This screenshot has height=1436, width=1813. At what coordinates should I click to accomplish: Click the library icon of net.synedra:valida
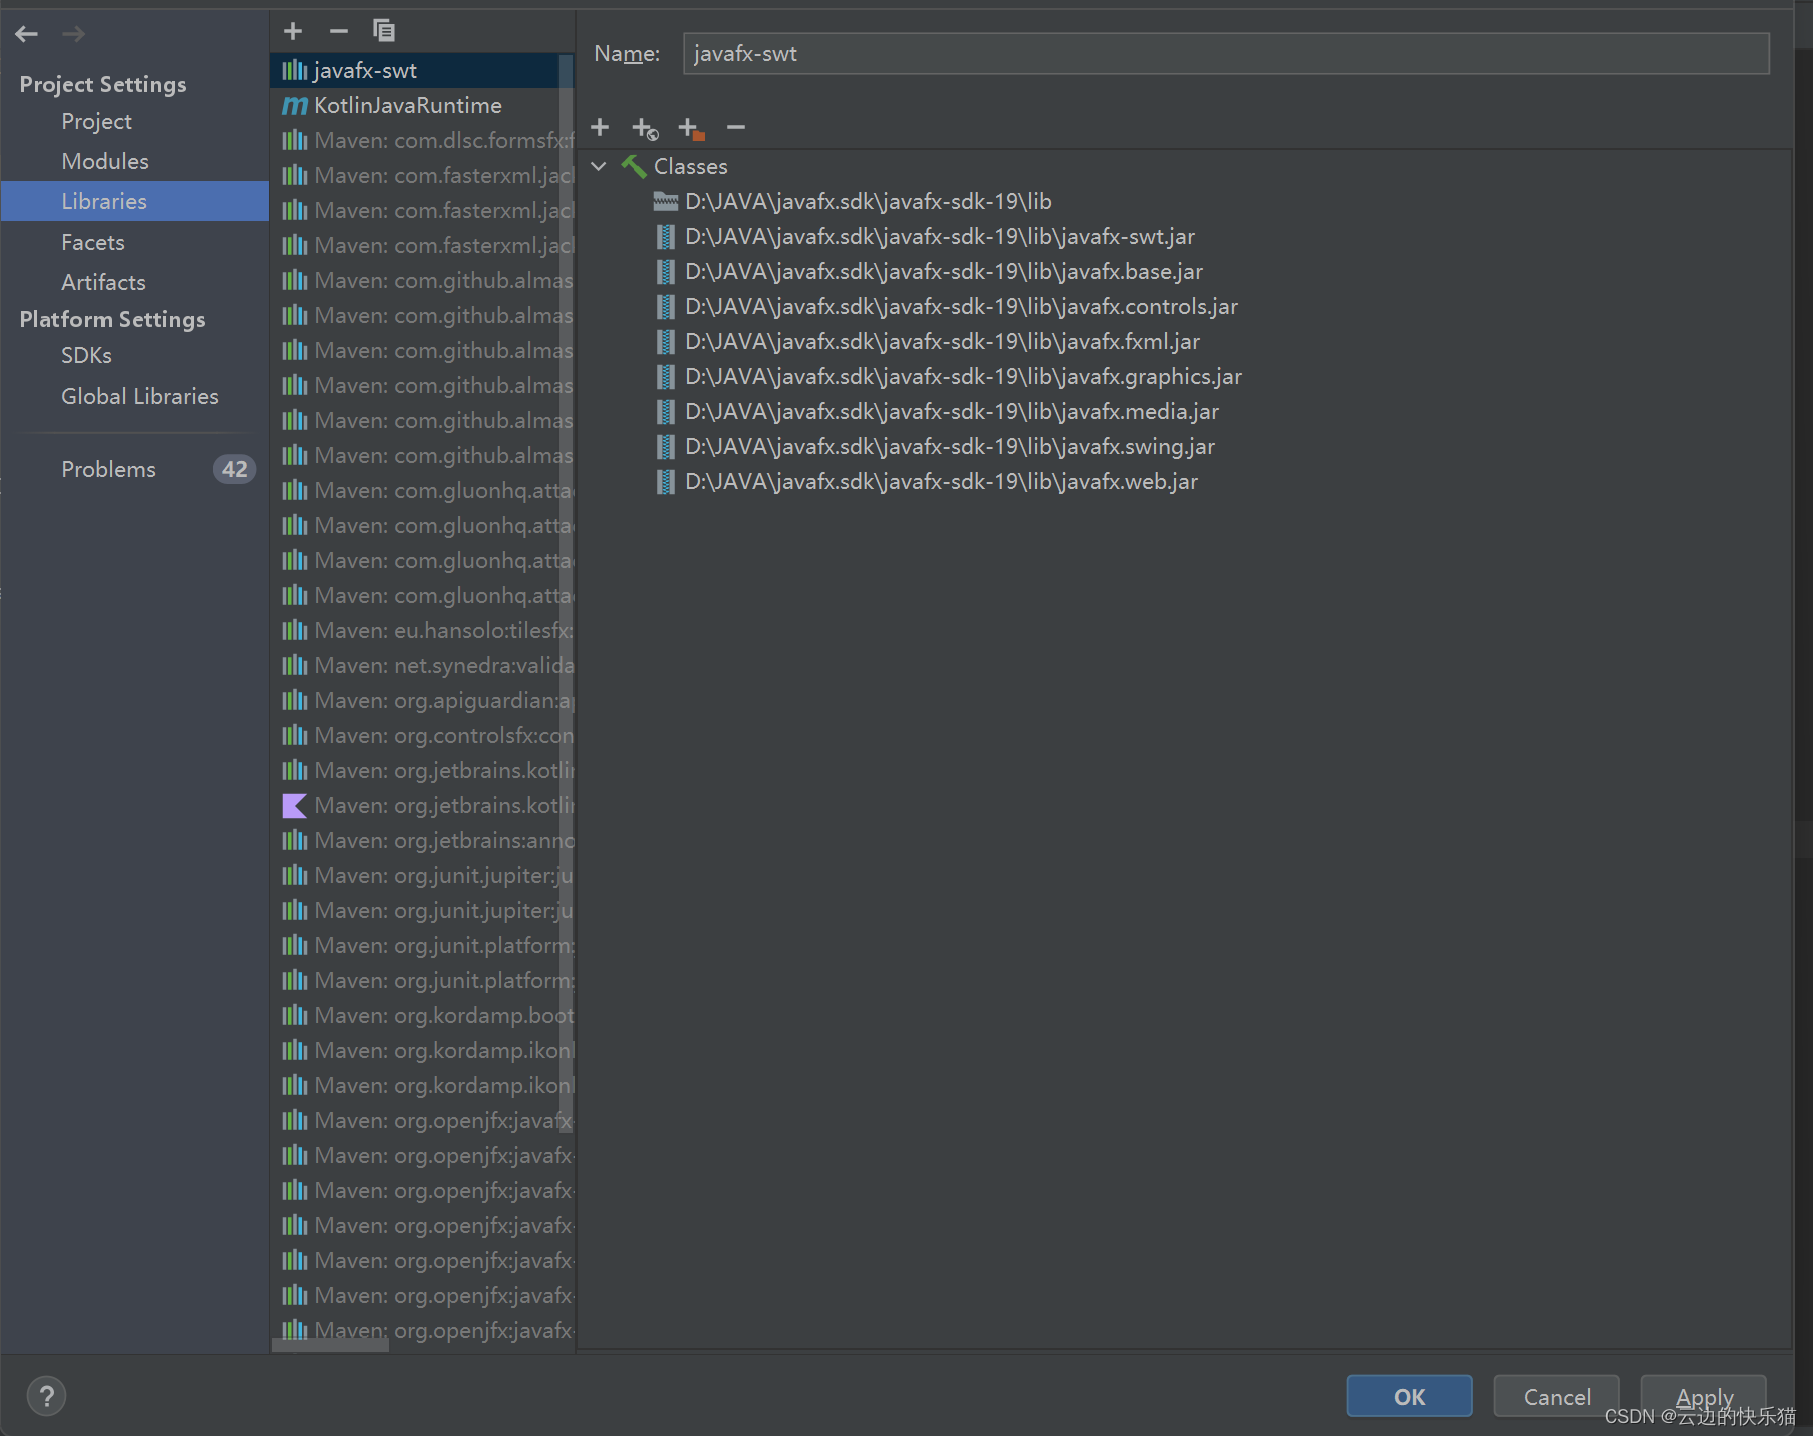coord(294,665)
